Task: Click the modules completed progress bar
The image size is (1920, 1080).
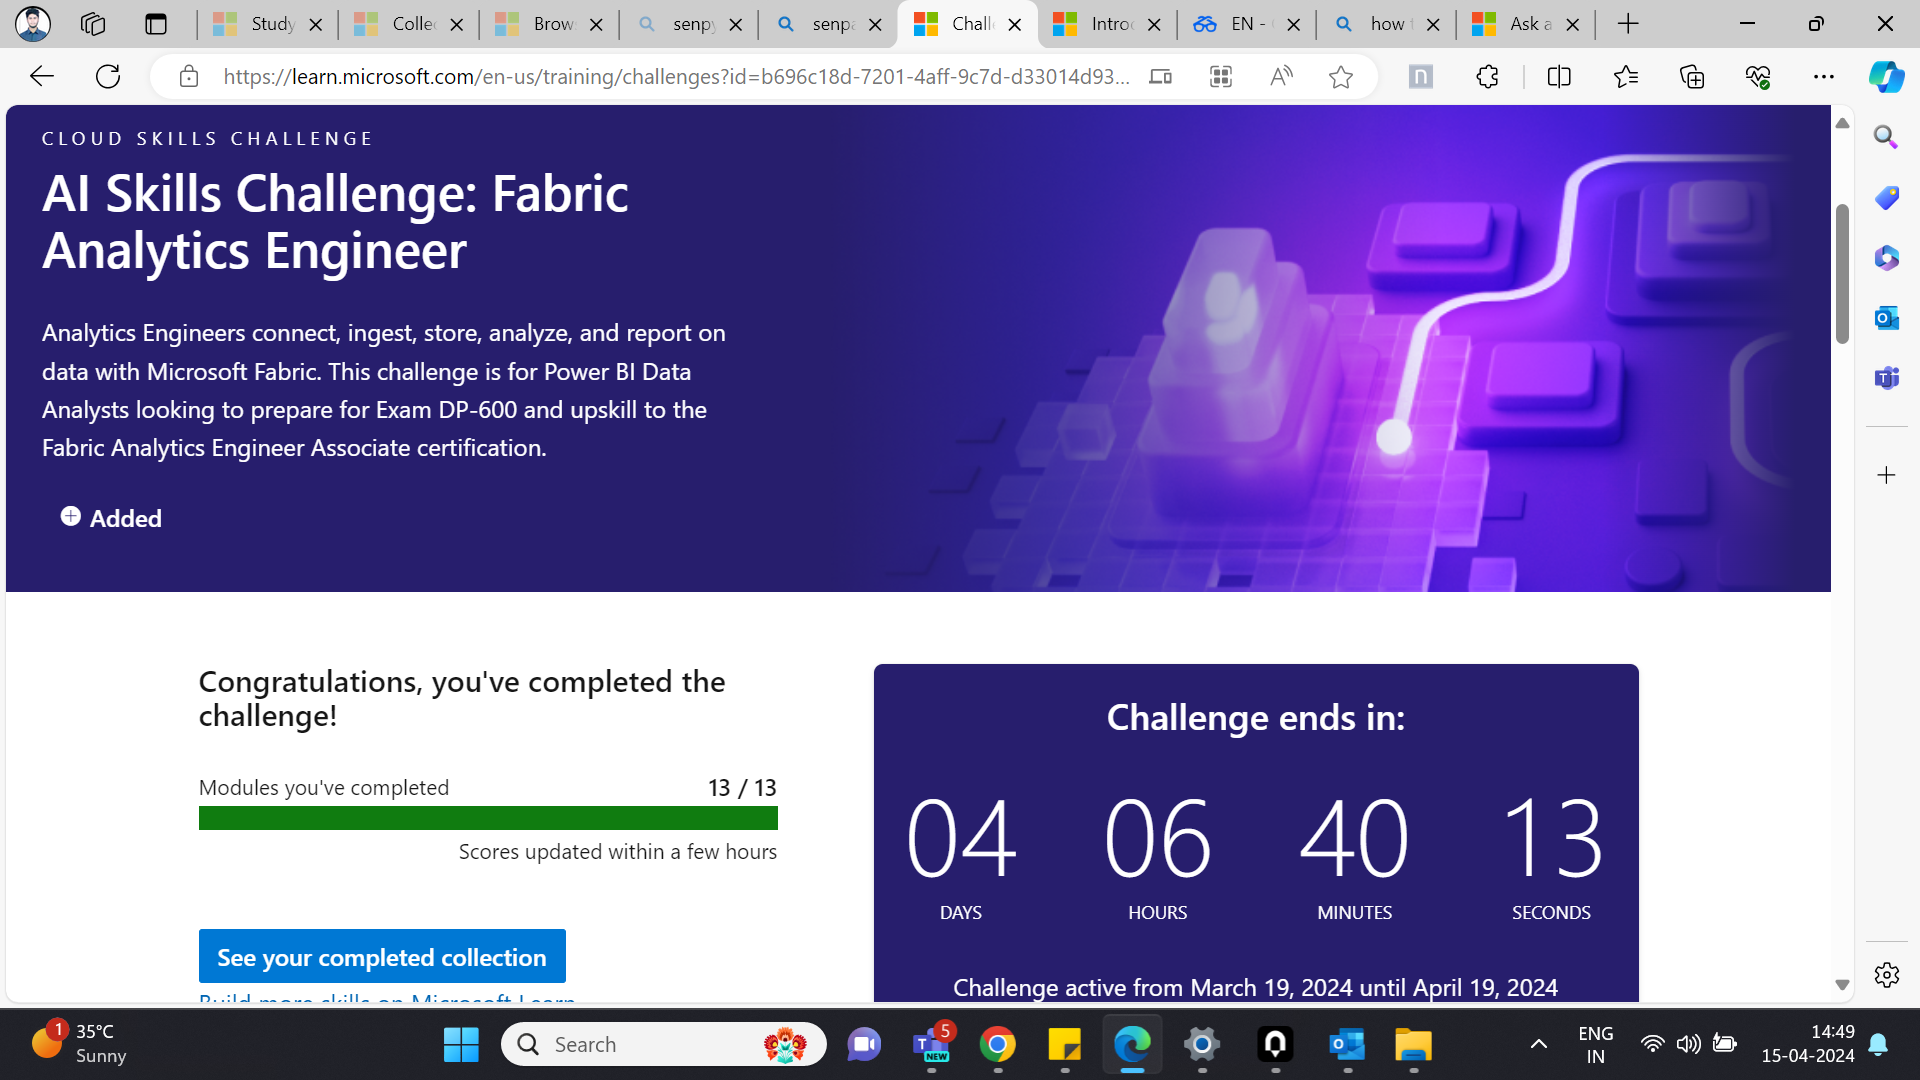Action: [x=488, y=818]
